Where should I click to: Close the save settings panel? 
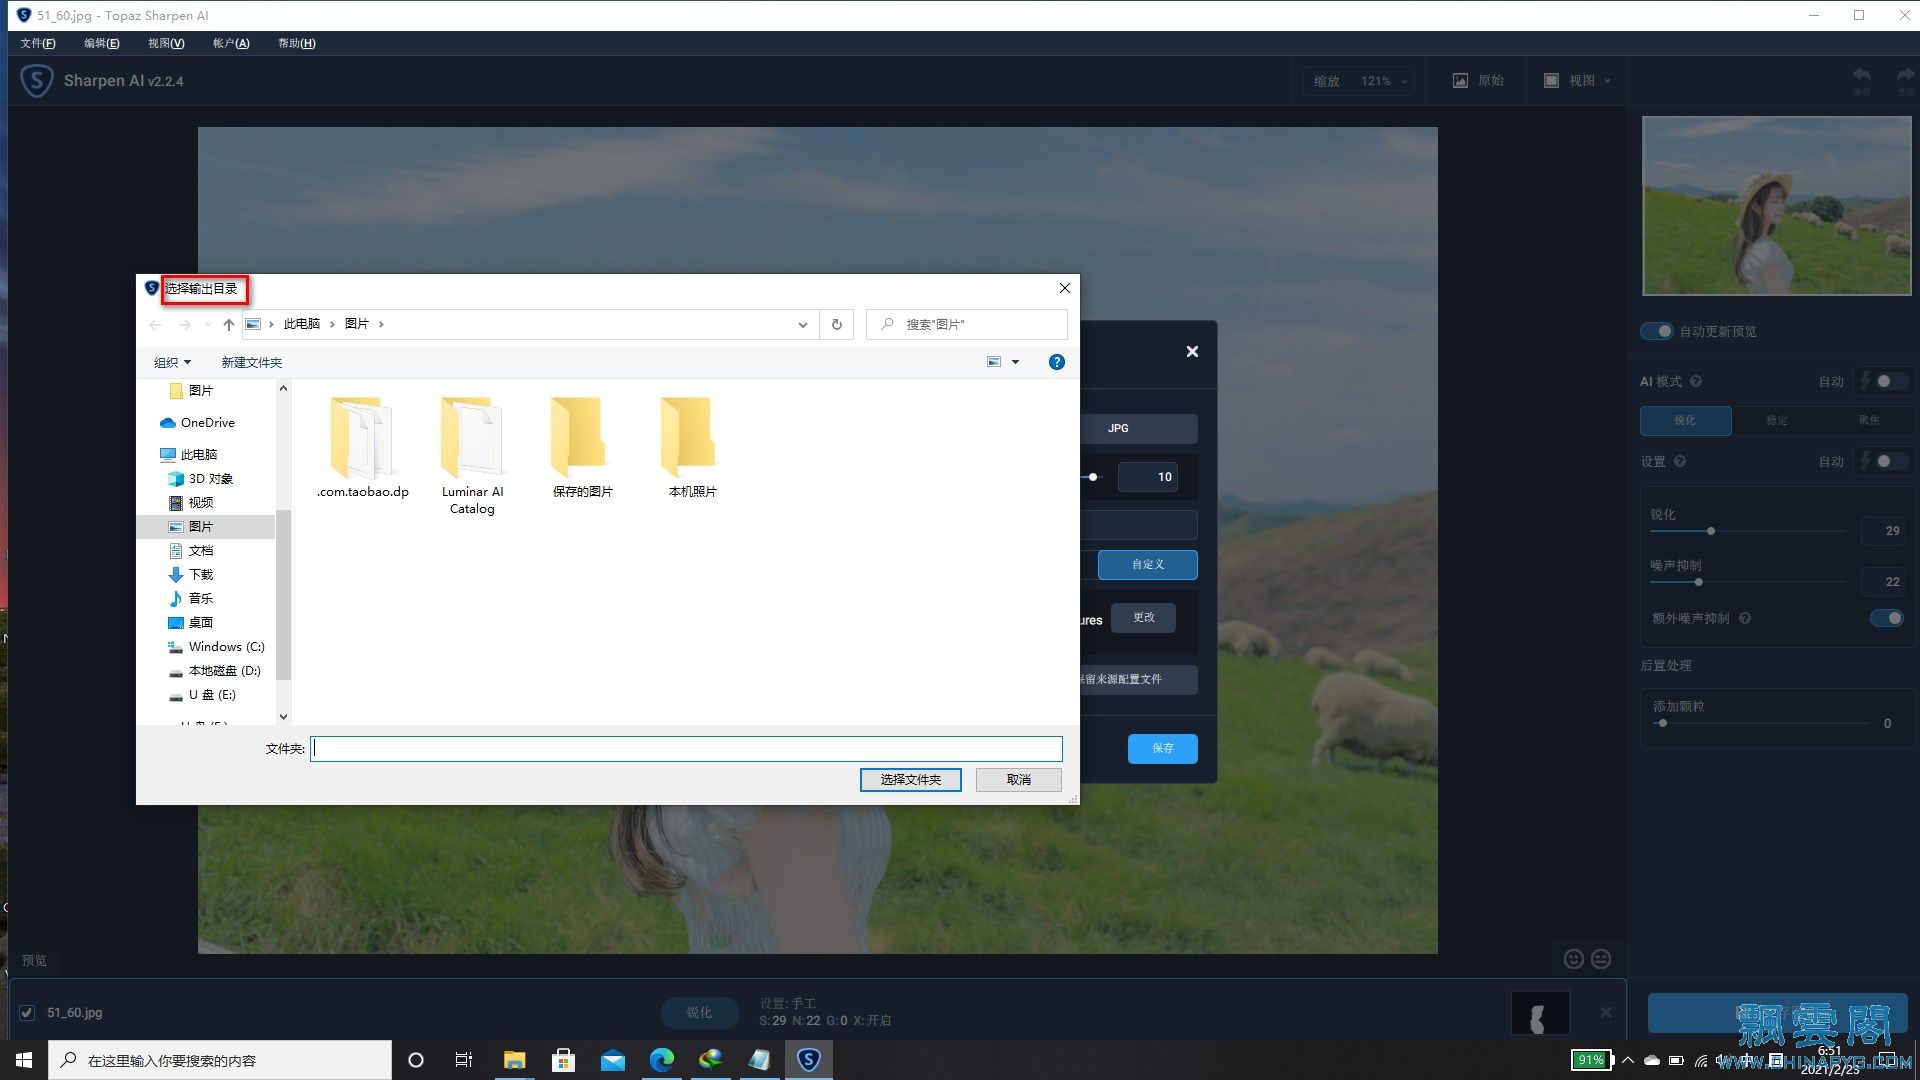[1192, 351]
